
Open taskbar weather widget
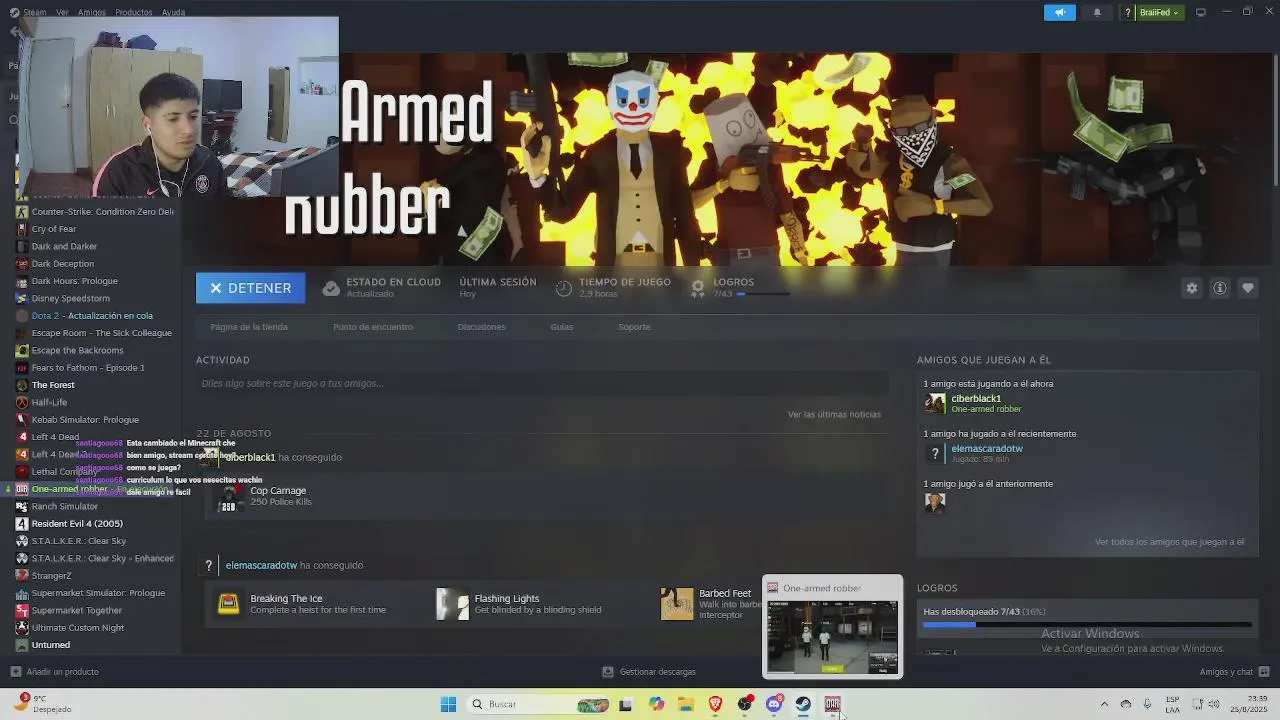pos(42,704)
